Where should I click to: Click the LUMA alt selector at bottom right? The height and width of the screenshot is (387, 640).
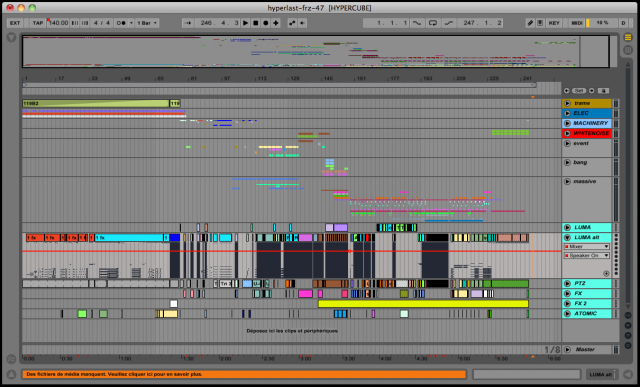(601, 374)
